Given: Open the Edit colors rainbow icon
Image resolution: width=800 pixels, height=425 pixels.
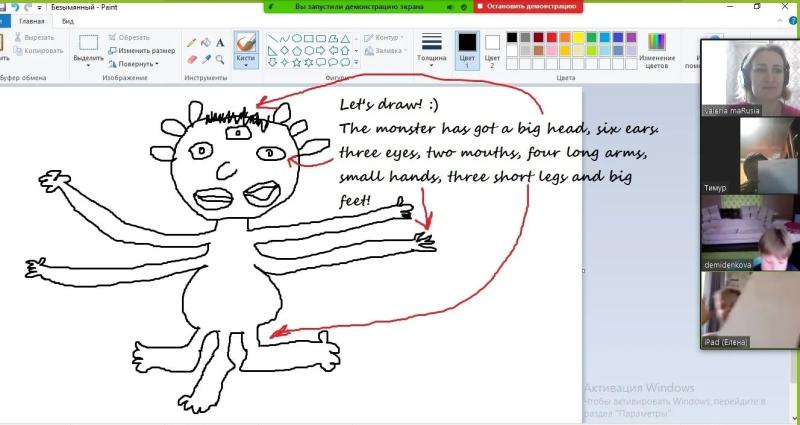Looking at the screenshot, I should click(657, 41).
